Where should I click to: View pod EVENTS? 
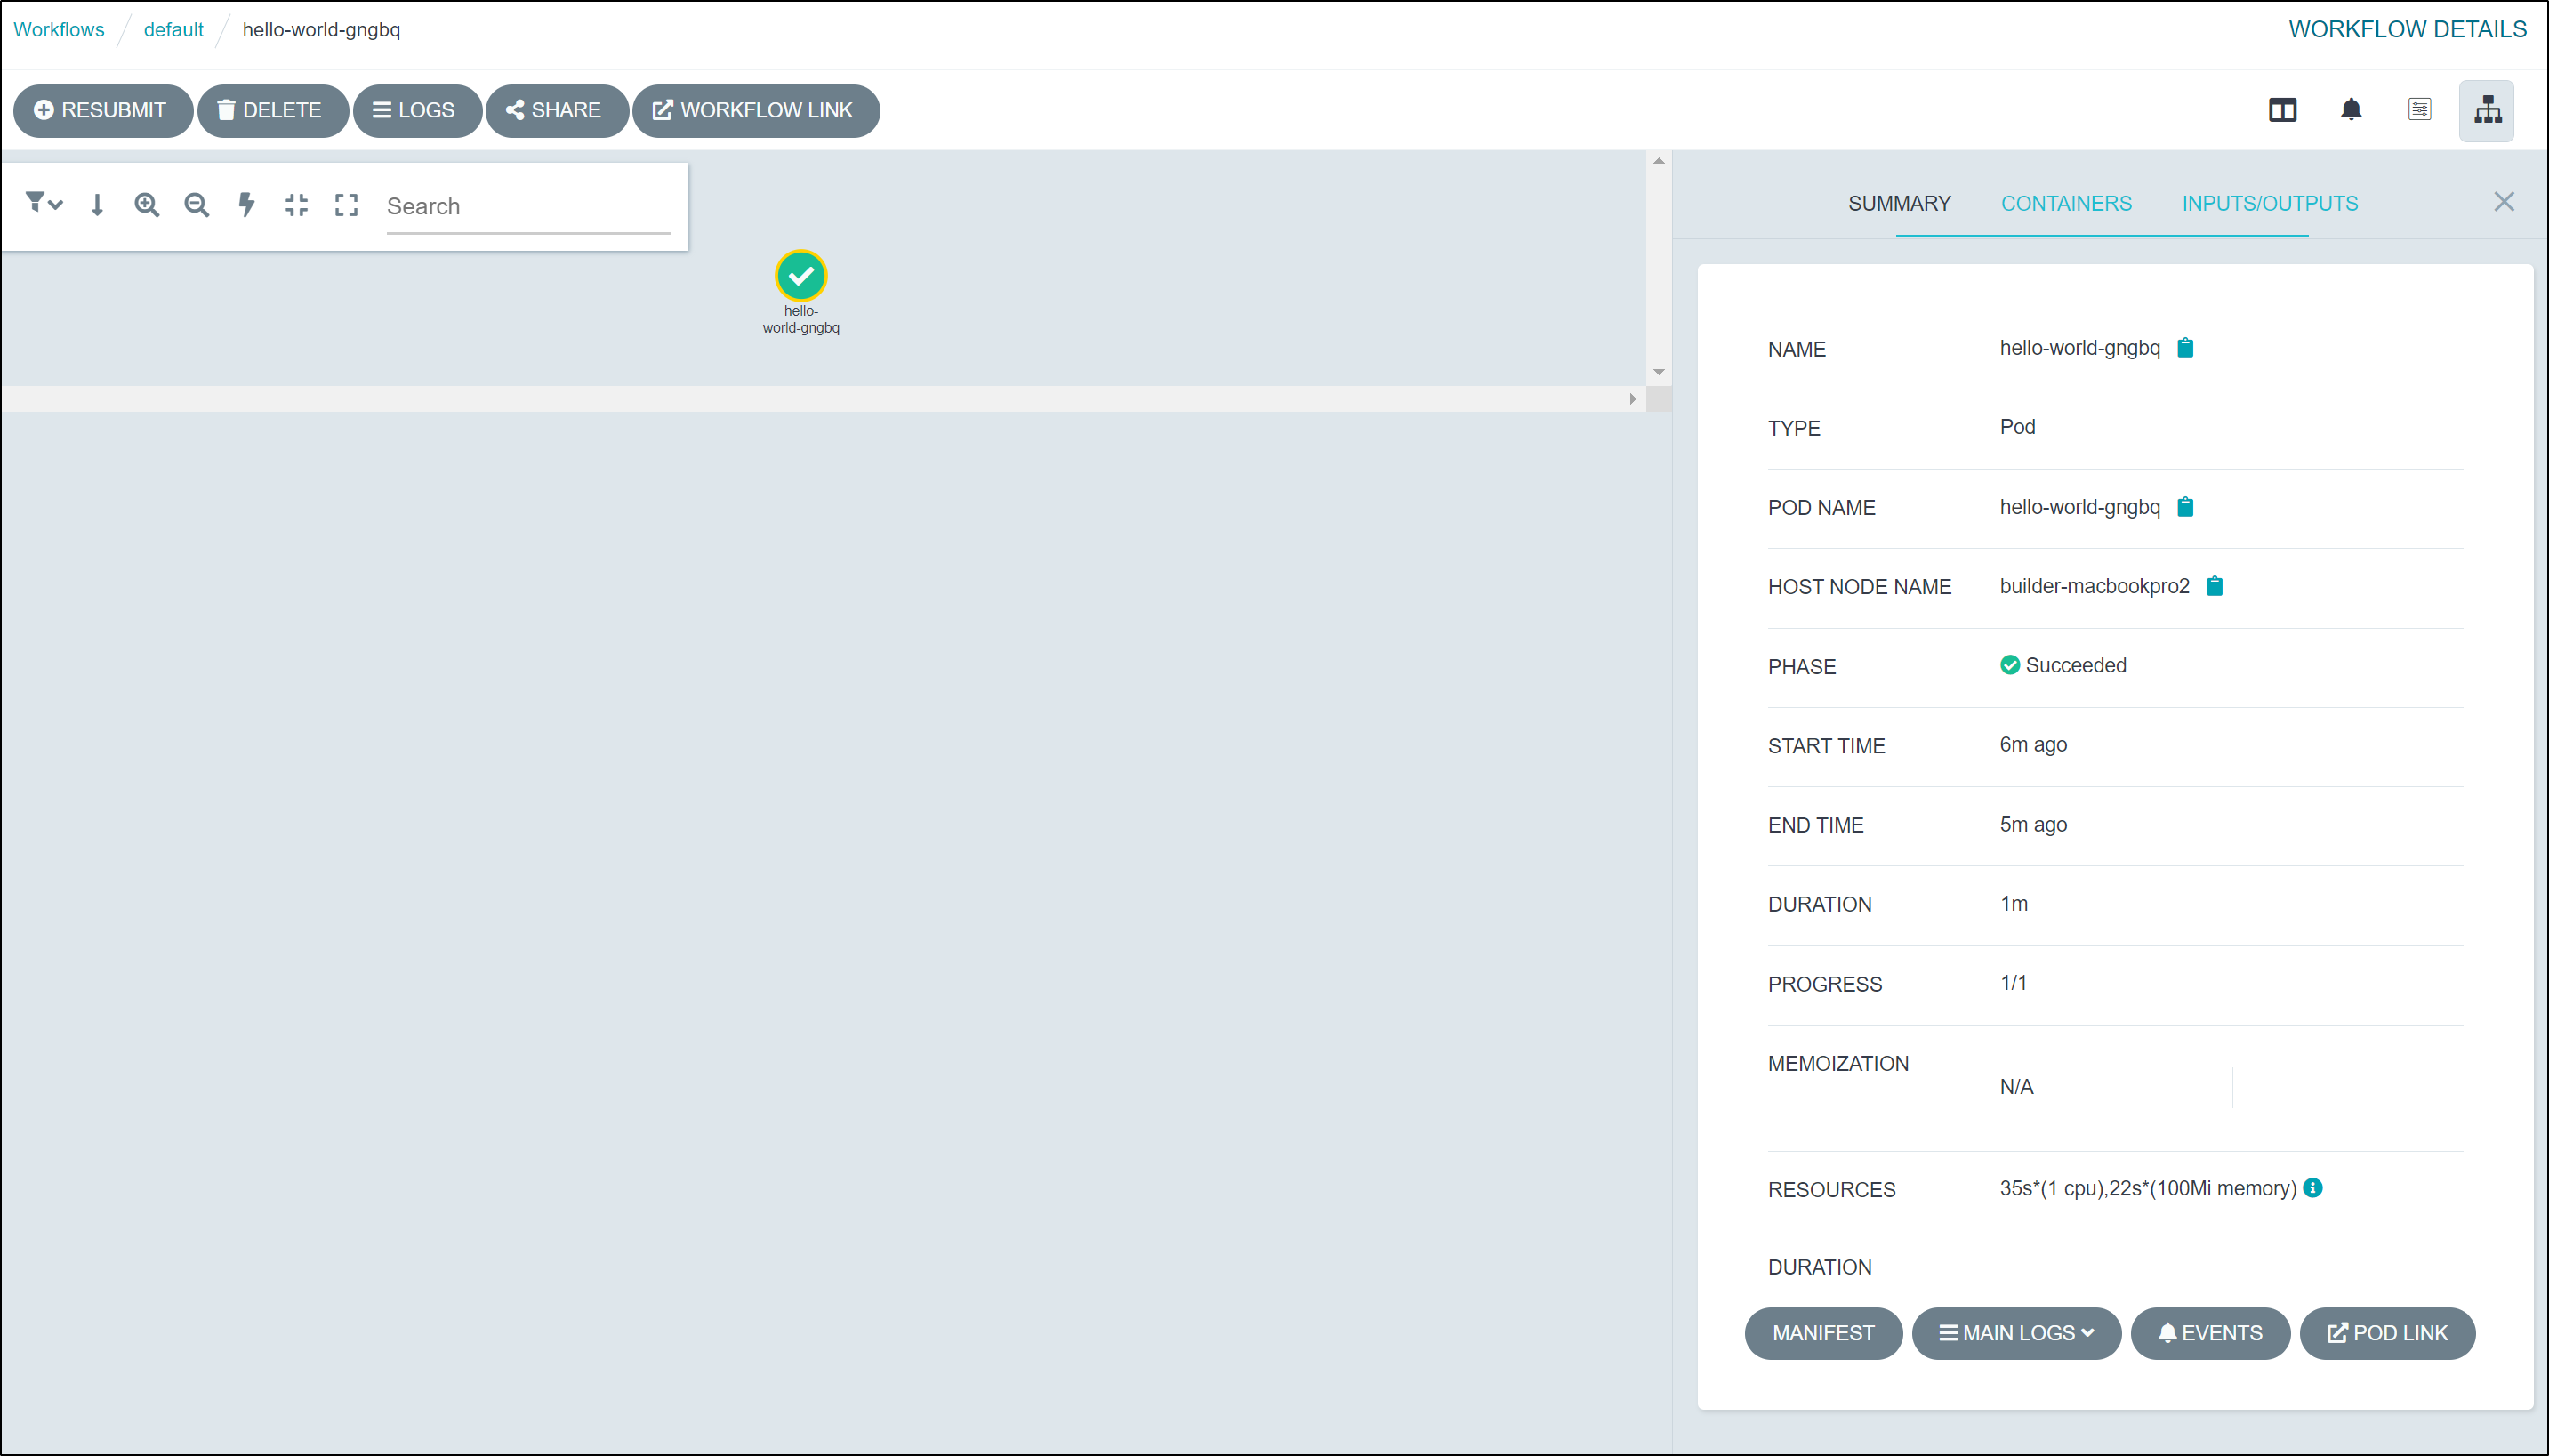(2210, 1333)
